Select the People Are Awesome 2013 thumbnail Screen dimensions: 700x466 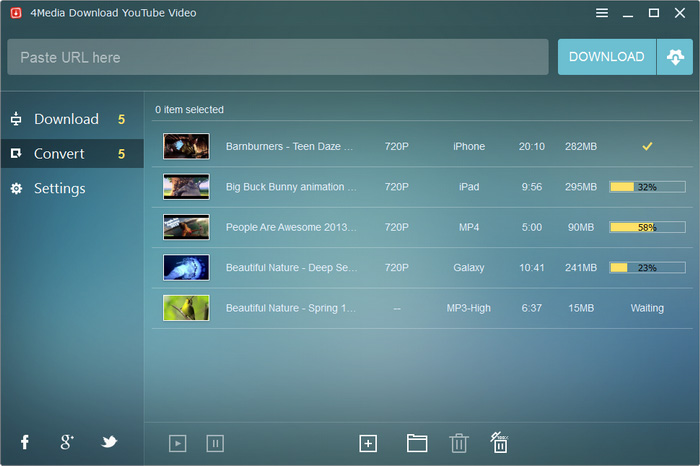186,227
